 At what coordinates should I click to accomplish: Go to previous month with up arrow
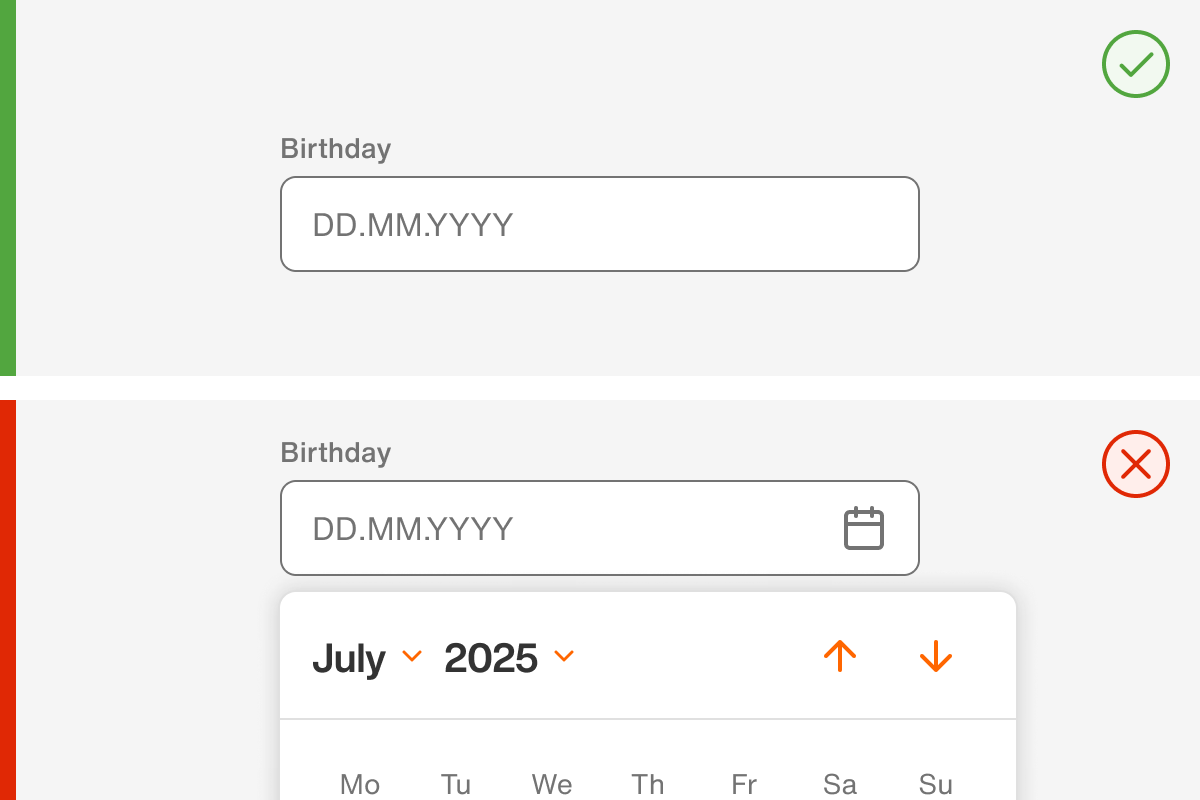coord(840,656)
